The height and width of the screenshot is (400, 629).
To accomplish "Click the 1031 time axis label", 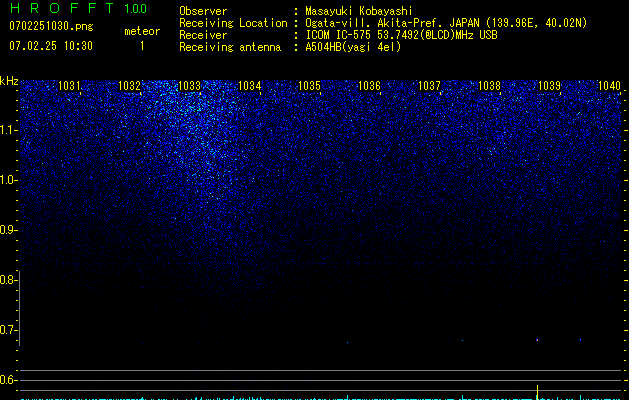I will pos(69,85).
